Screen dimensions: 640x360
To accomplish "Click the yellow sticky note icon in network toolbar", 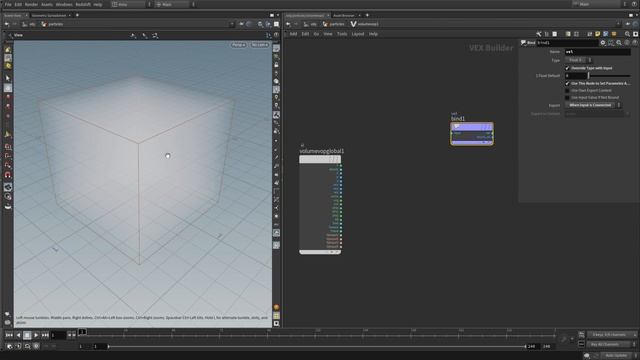I will [598, 34].
